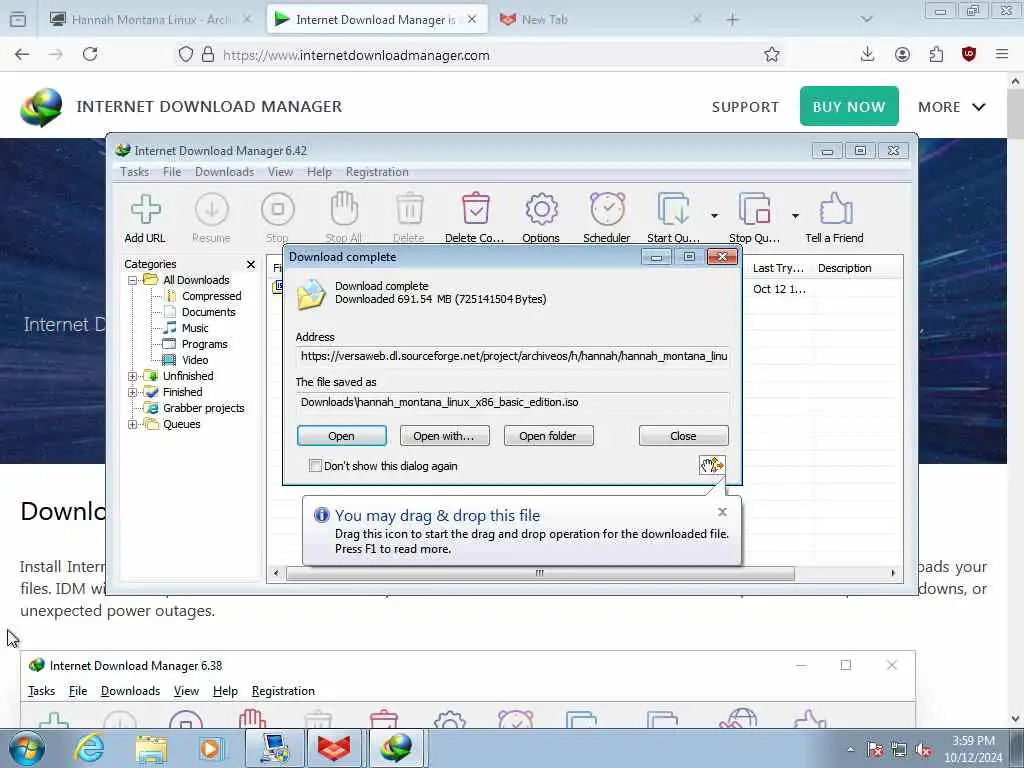Screen dimensions: 1024x768
Task: Open the Windows Start button
Action: tap(27, 748)
